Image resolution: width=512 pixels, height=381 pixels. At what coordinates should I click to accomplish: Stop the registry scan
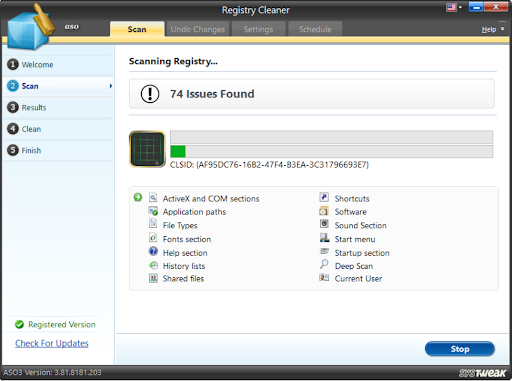point(460,349)
